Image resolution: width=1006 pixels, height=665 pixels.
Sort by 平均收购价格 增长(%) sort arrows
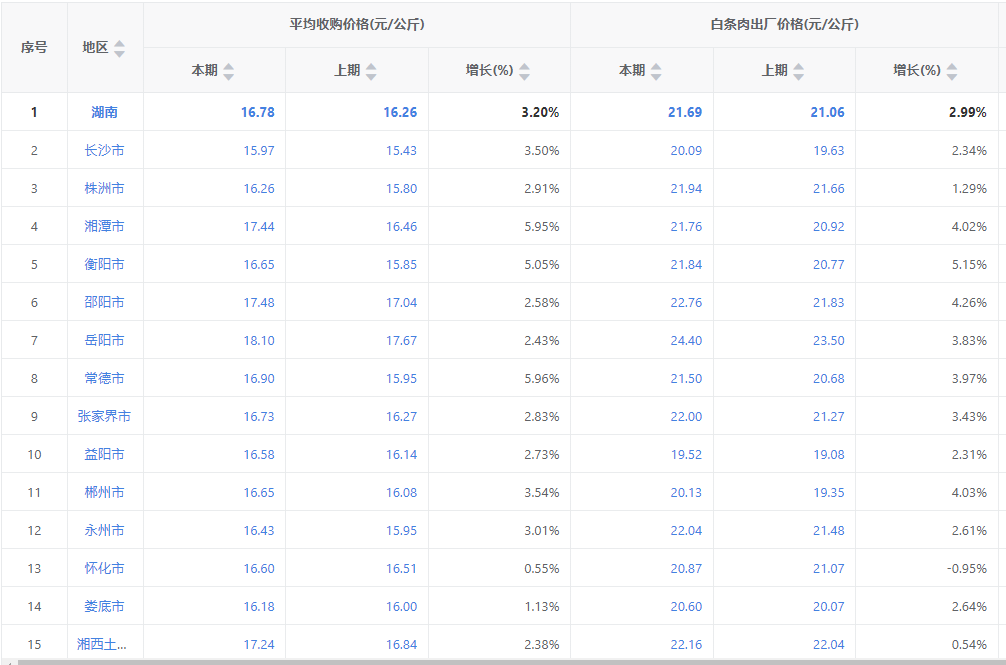pyautogui.click(x=524, y=71)
